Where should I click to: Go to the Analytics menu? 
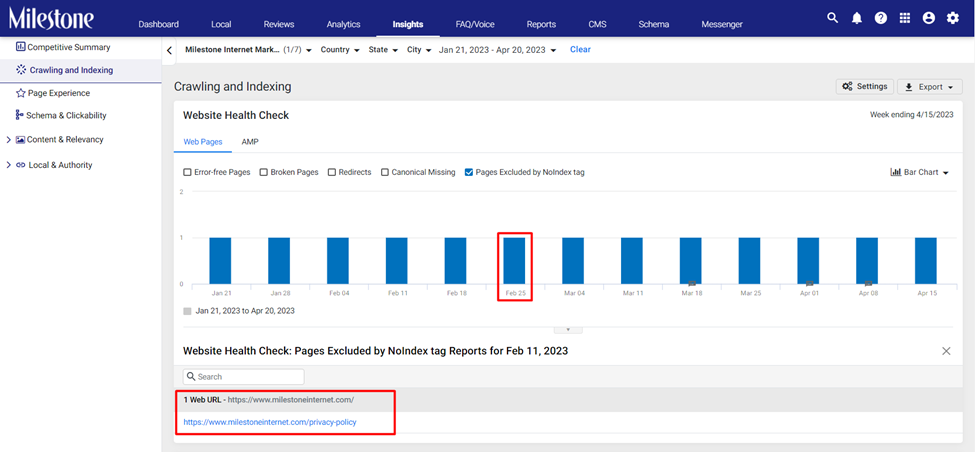point(343,24)
